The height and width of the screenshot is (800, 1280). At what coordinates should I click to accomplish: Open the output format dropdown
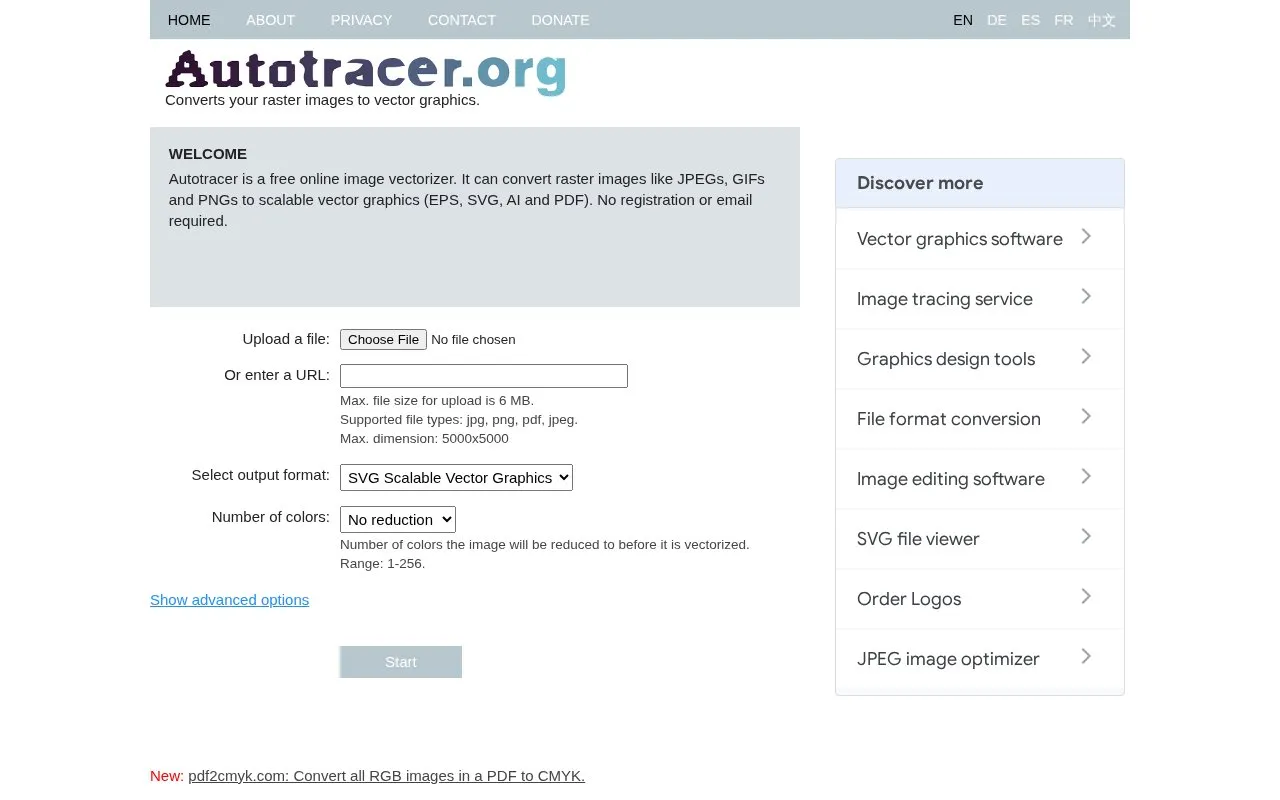point(456,478)
